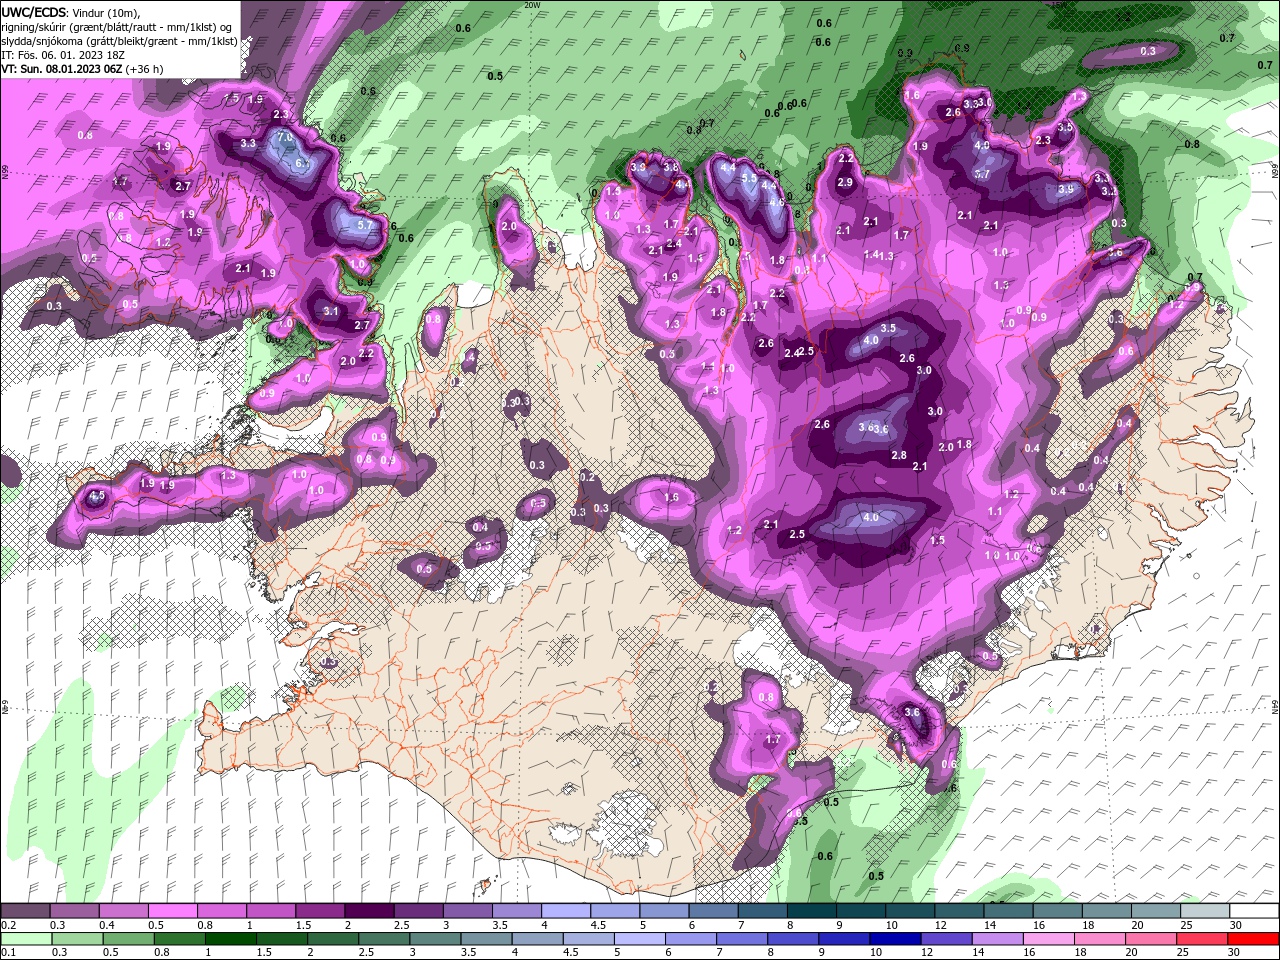Click the upper scale swatch starting at 14

(x=1008, y=910)
